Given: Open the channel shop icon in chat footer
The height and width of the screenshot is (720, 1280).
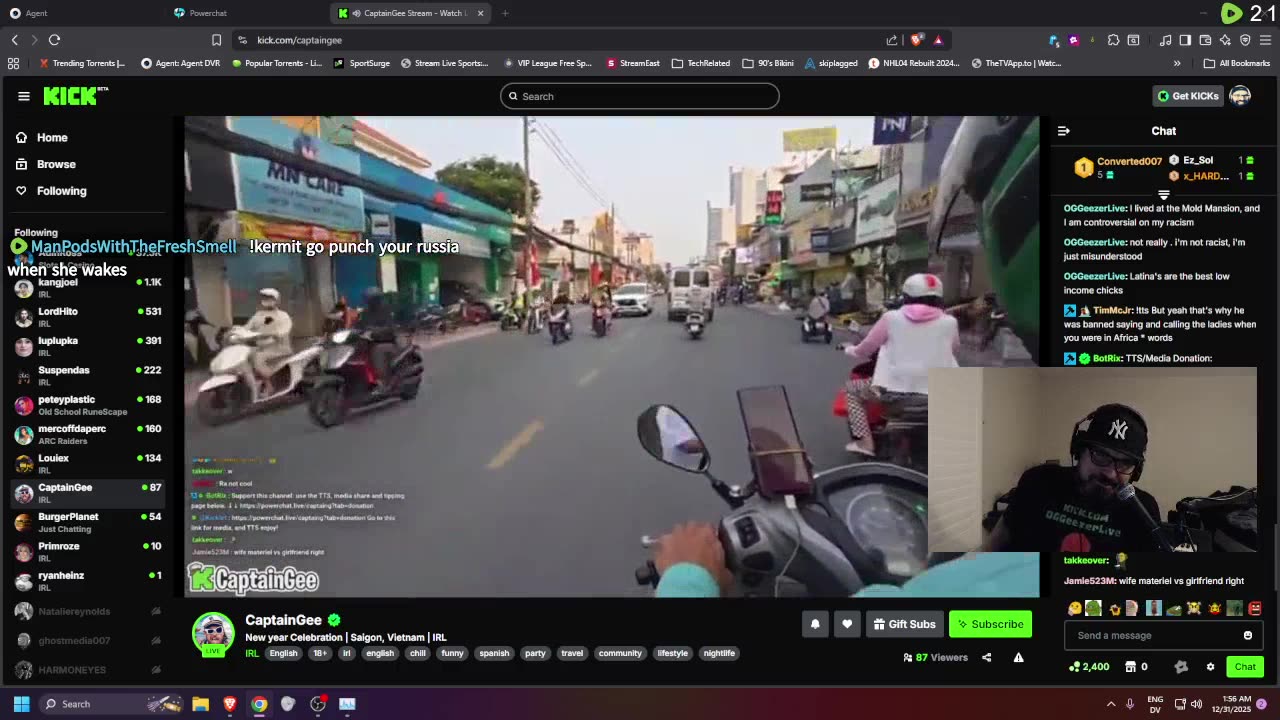Looking at the screenshot, I should (x=1130, y=667).
